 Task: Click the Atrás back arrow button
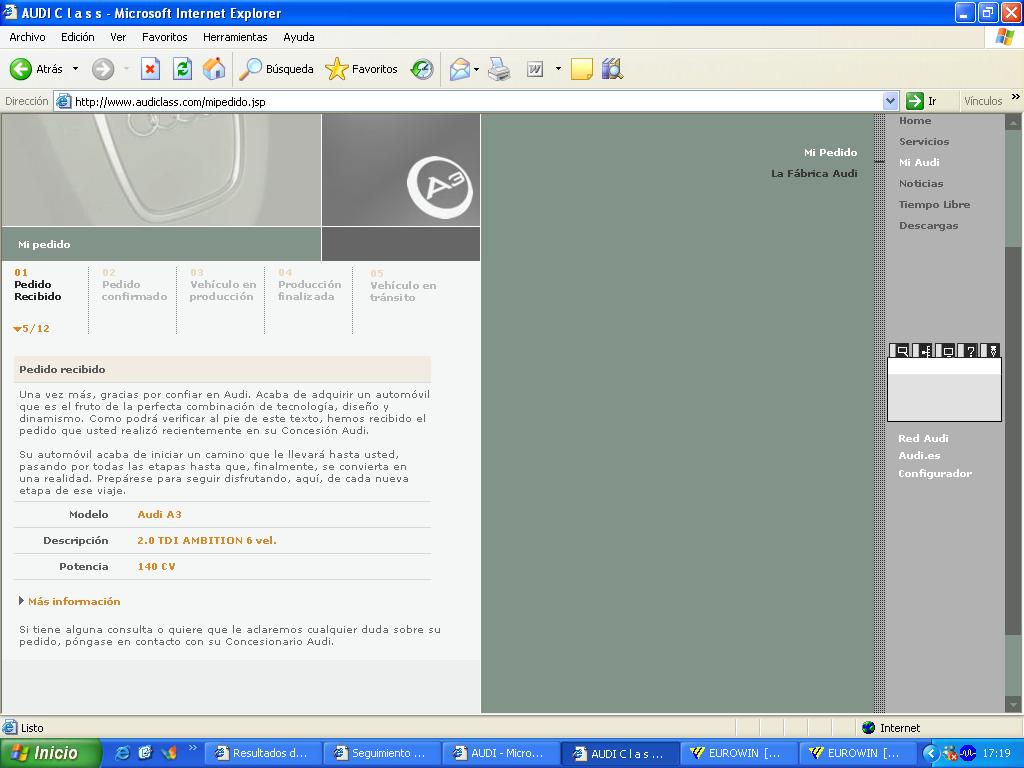tap(36, 69)
